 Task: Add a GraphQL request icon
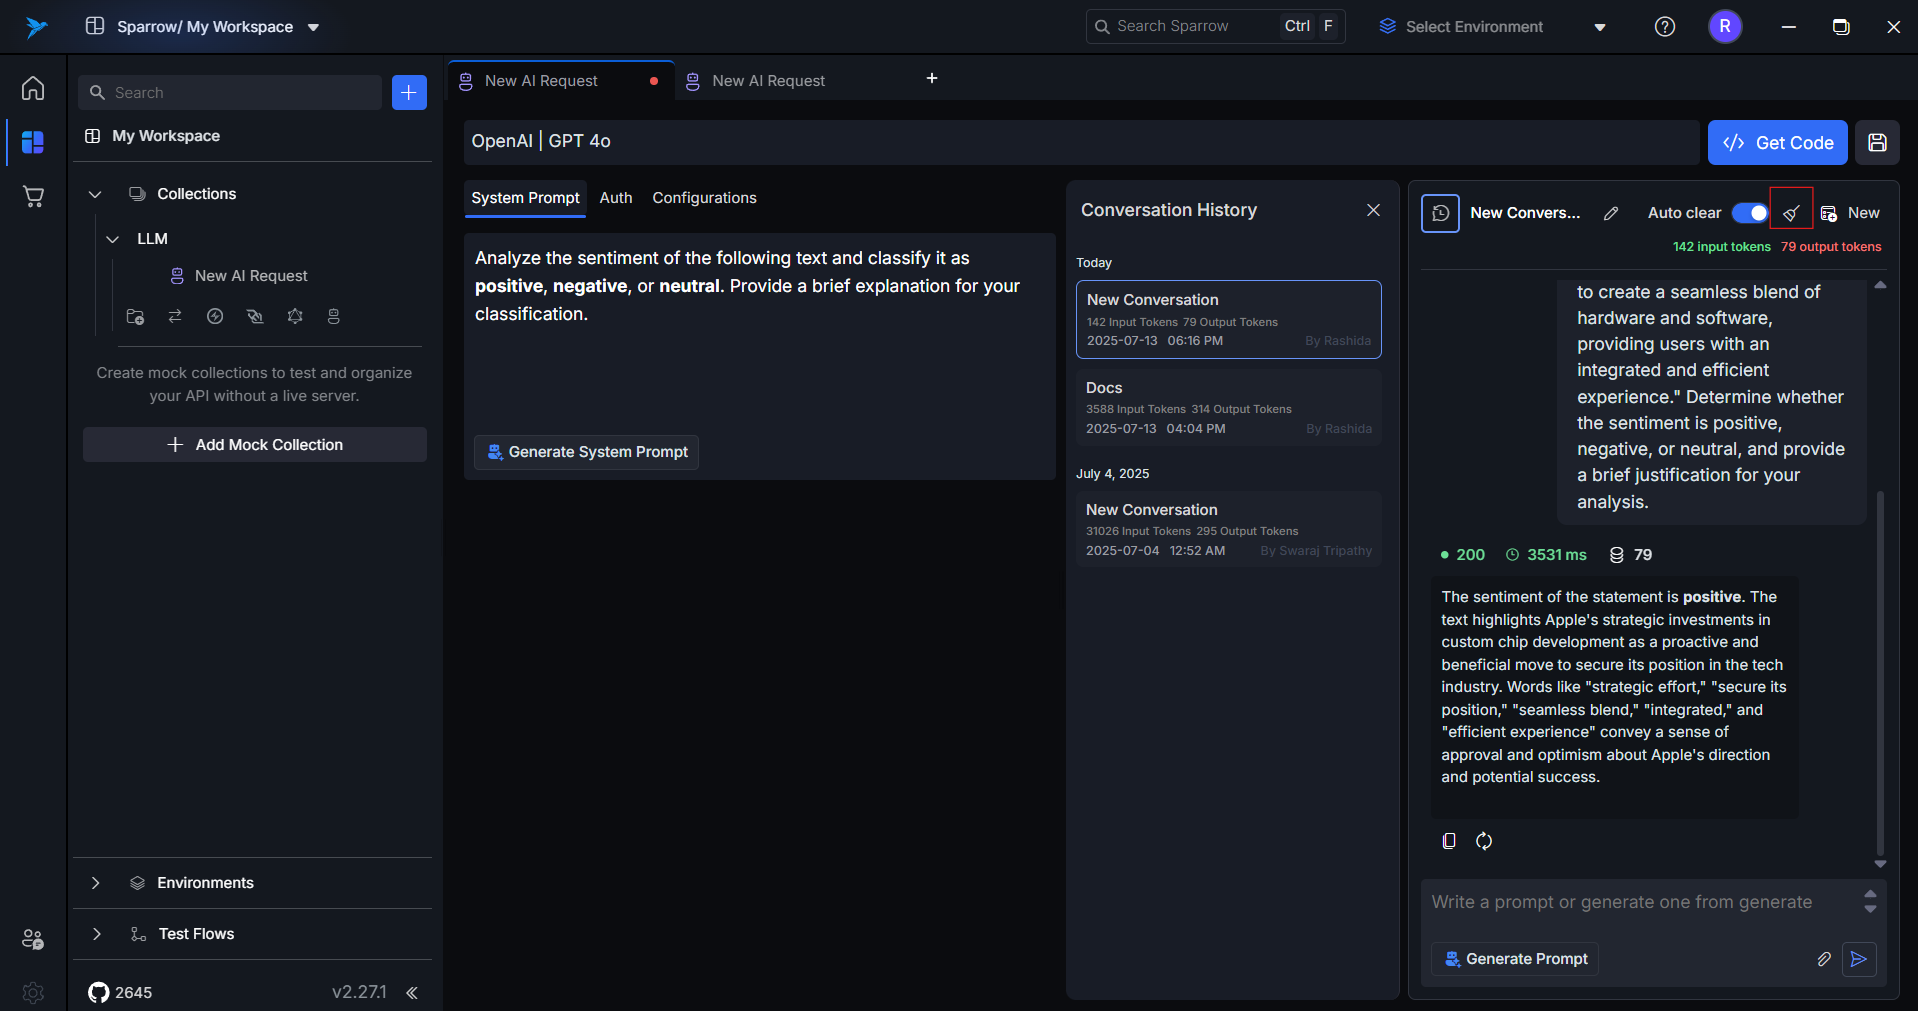pyautogui.click(x=295, y=316)
